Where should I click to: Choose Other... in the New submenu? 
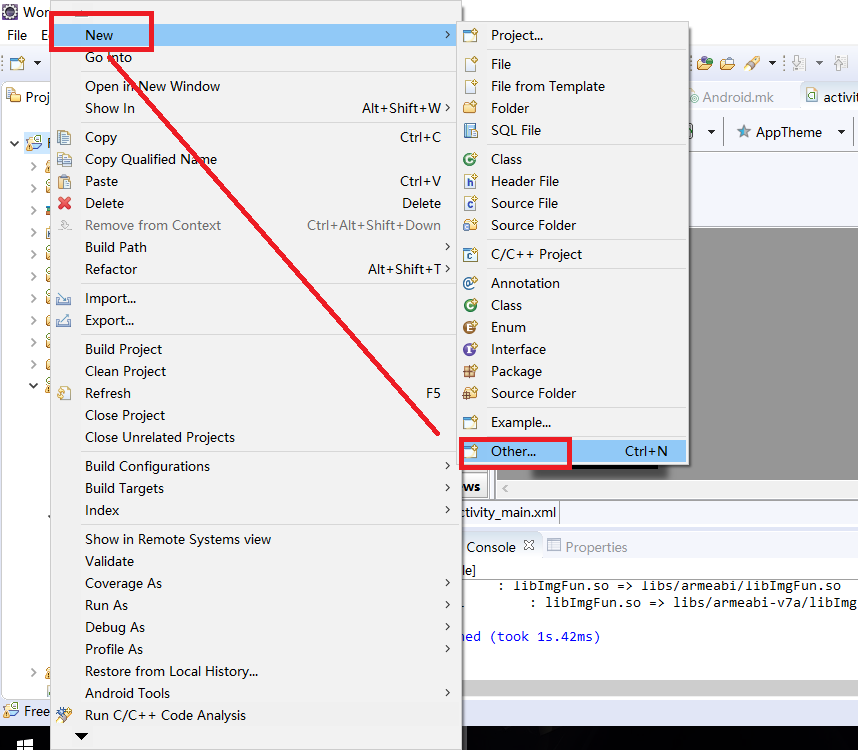click(573, 451)
